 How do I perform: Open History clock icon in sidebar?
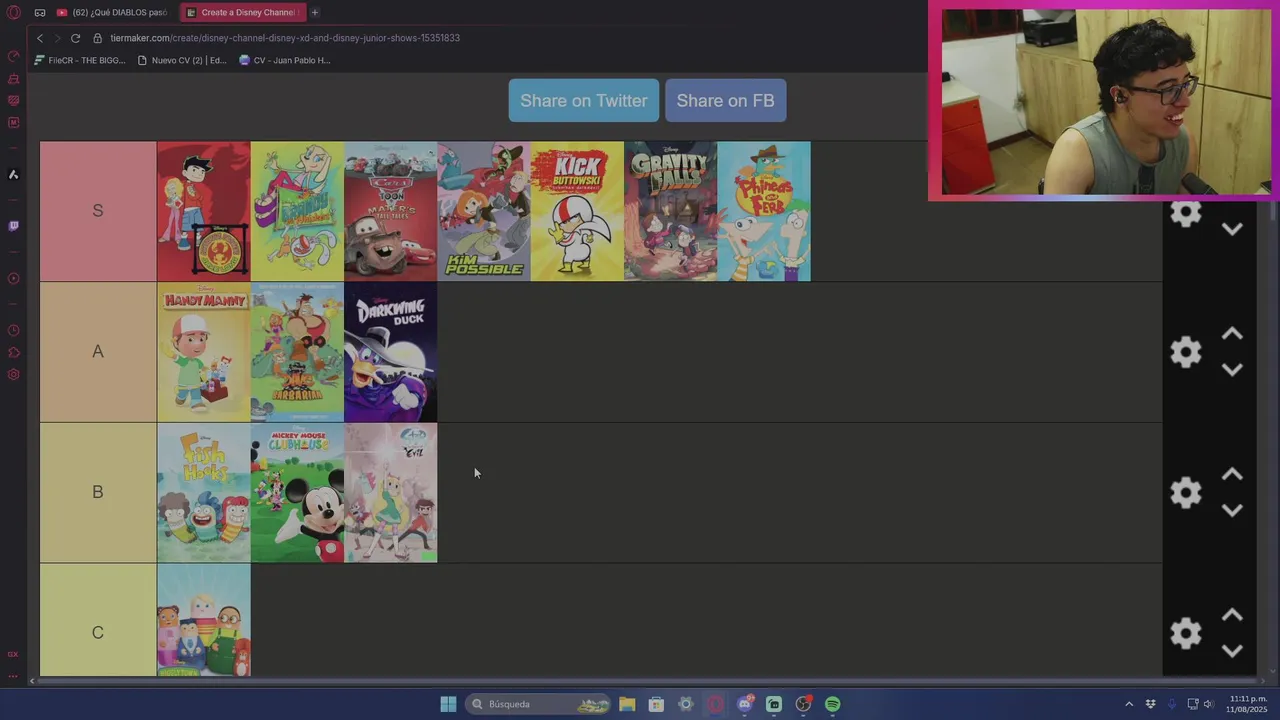pyautogui.click(x=13, y=331)
